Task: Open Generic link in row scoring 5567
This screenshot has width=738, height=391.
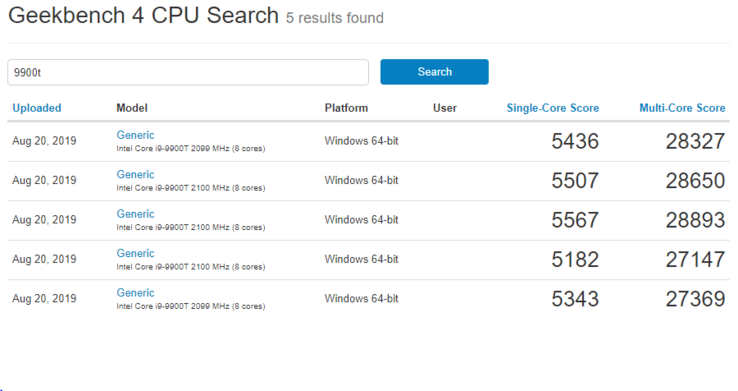Action: coord(136,214)
